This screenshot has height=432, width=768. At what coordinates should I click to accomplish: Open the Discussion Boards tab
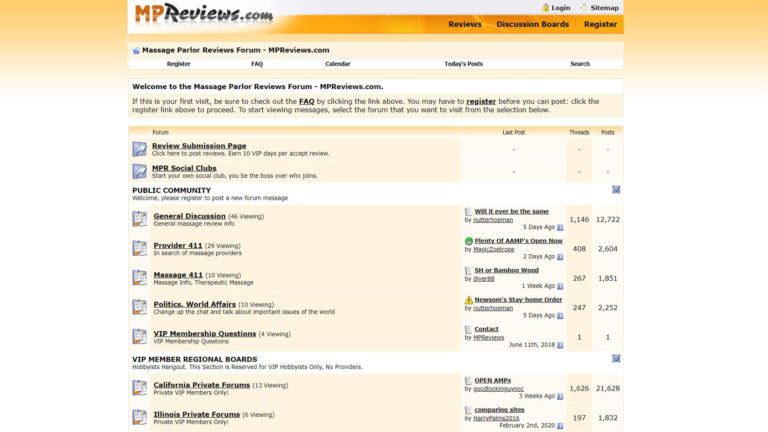532,24
